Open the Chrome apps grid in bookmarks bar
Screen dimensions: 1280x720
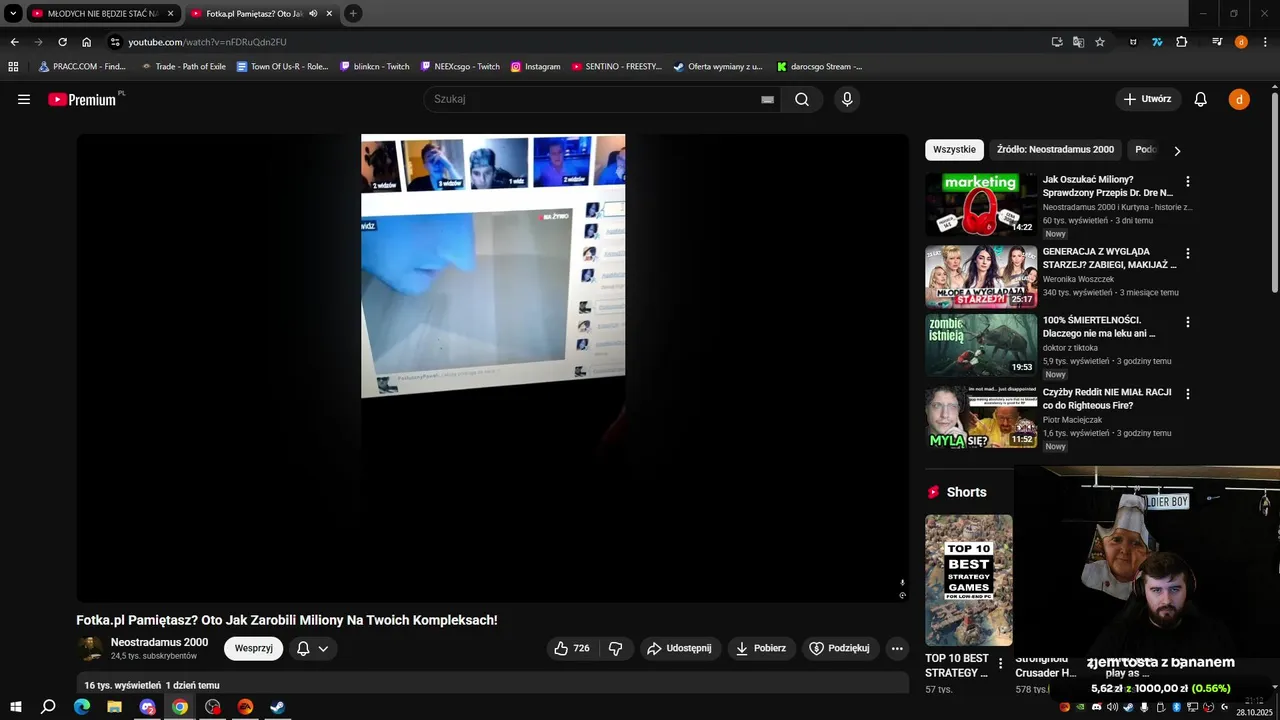coord(13,67)
